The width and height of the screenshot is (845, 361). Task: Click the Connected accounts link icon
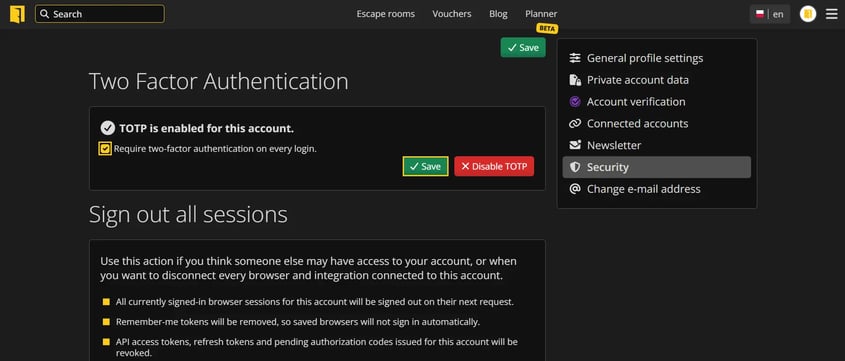pyautogui.click(x=575, y=123)
